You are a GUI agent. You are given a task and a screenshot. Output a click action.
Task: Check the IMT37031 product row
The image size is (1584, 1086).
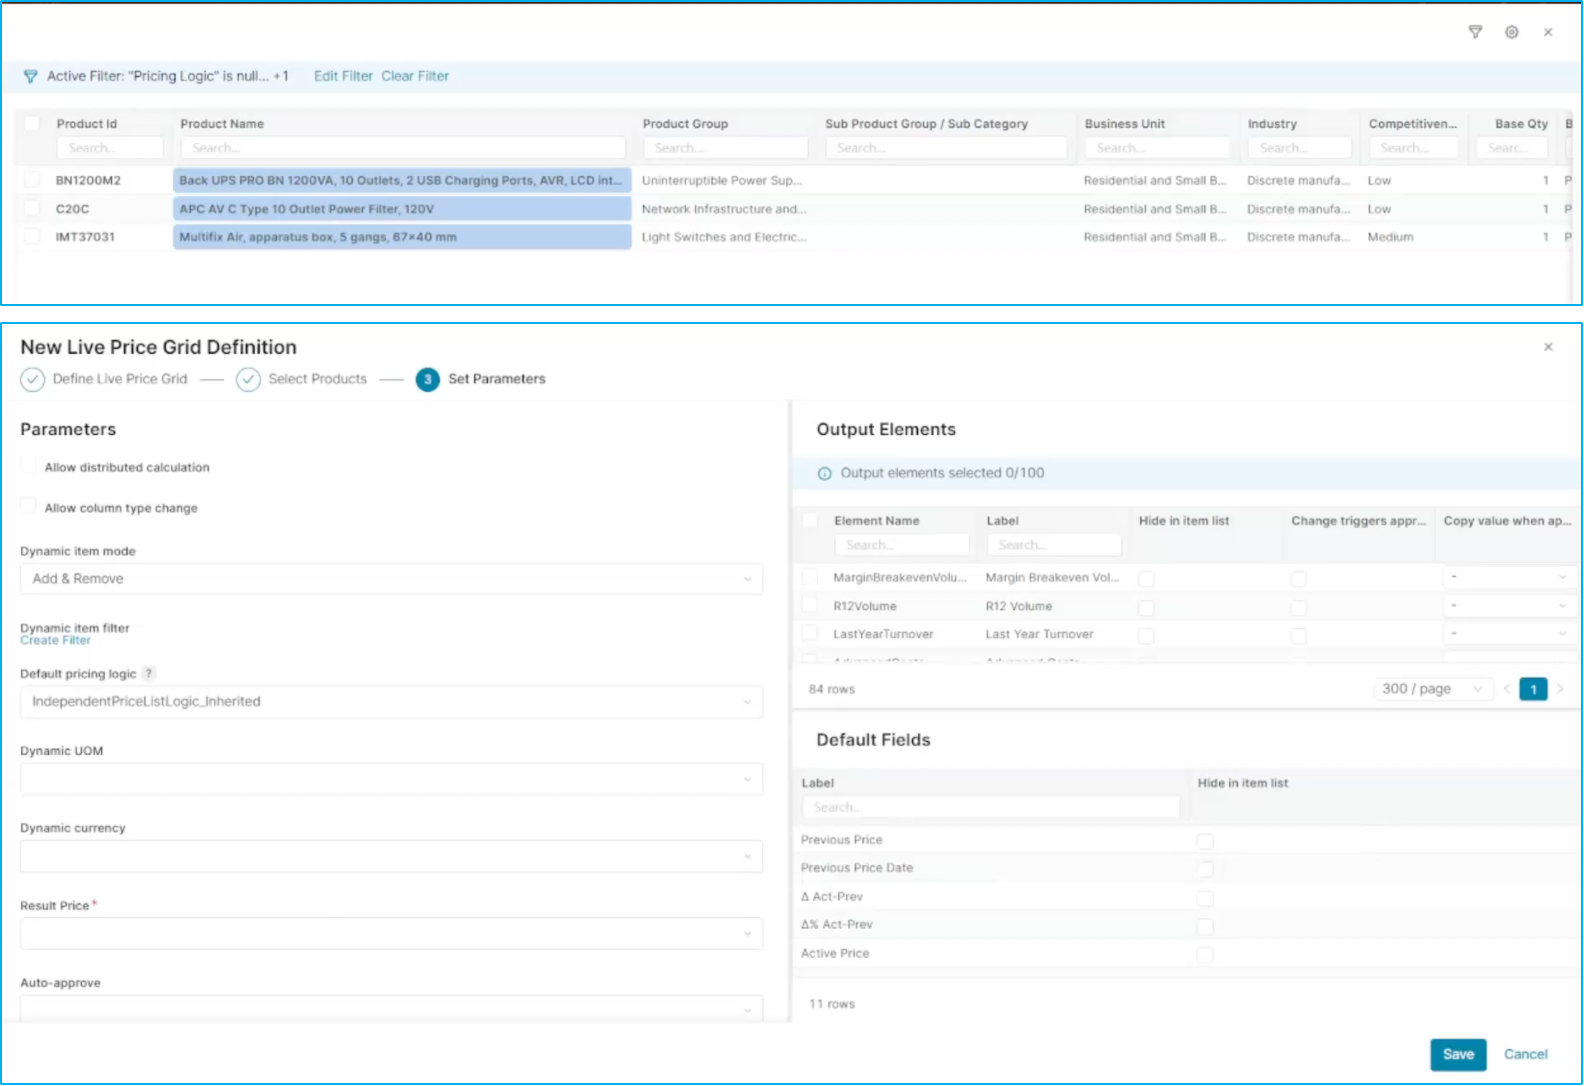[x=32, y=236]
